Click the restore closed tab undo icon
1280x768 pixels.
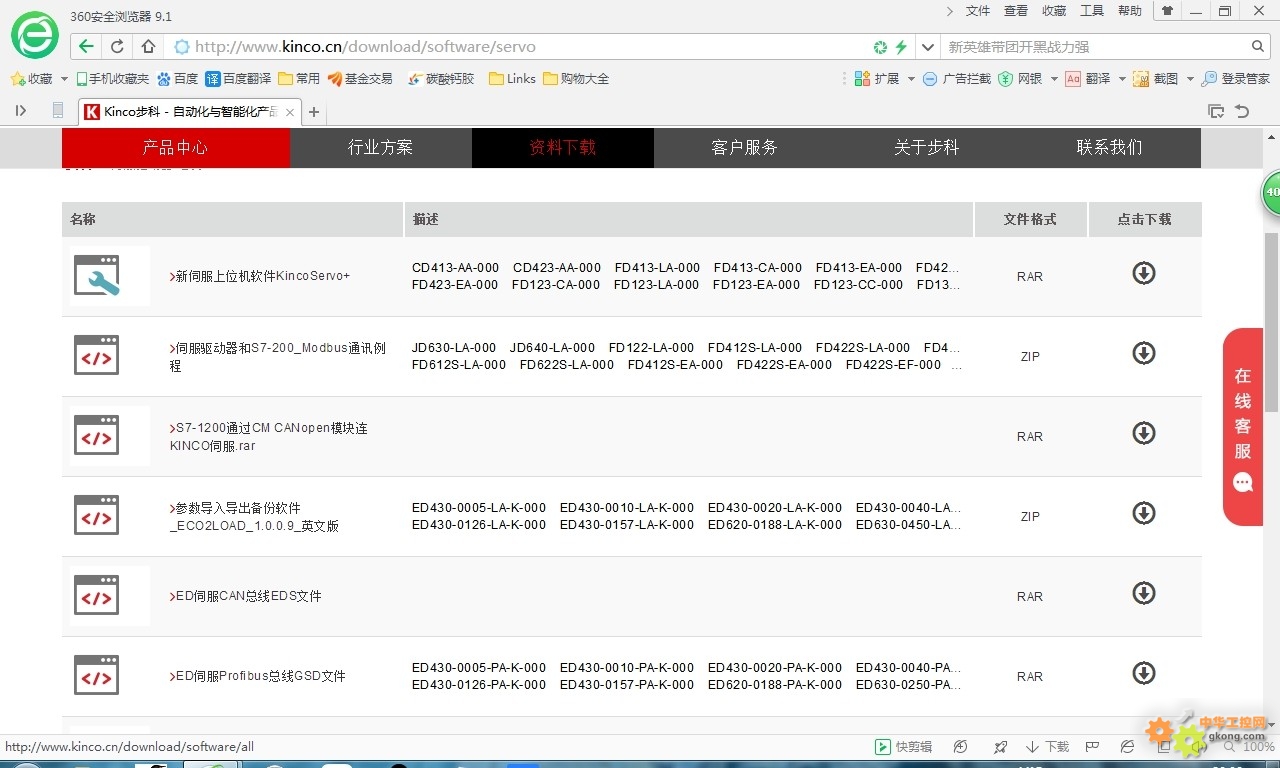(x=1242, y=111)
